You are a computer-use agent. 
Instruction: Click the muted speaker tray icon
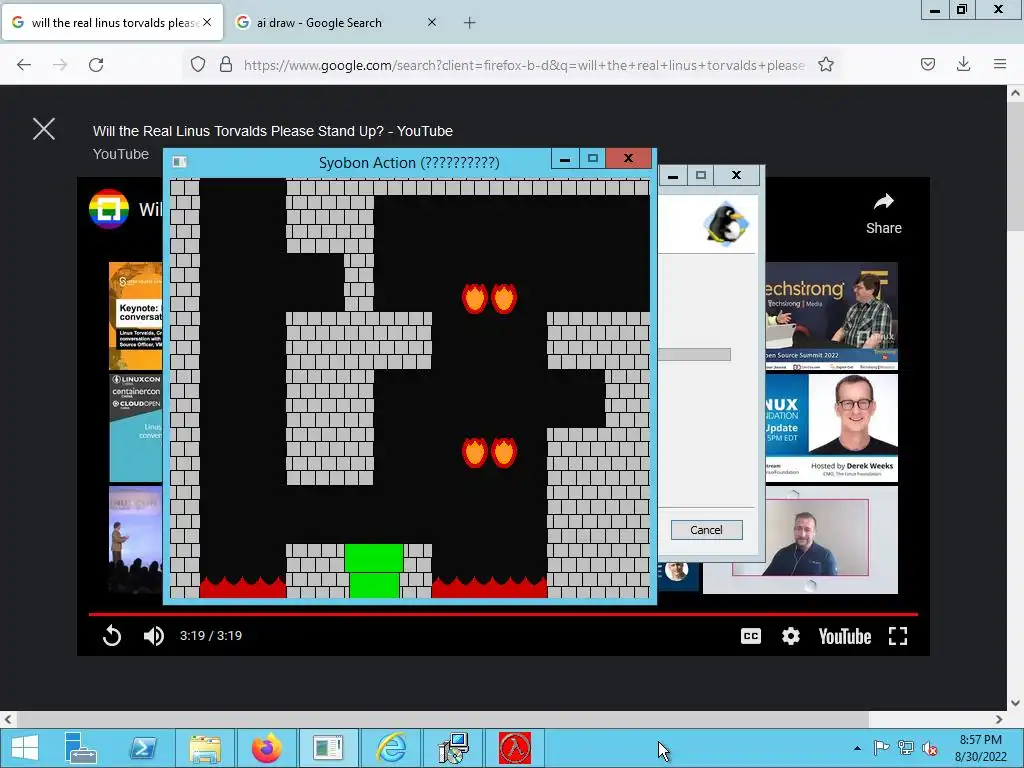coord(929,748)
